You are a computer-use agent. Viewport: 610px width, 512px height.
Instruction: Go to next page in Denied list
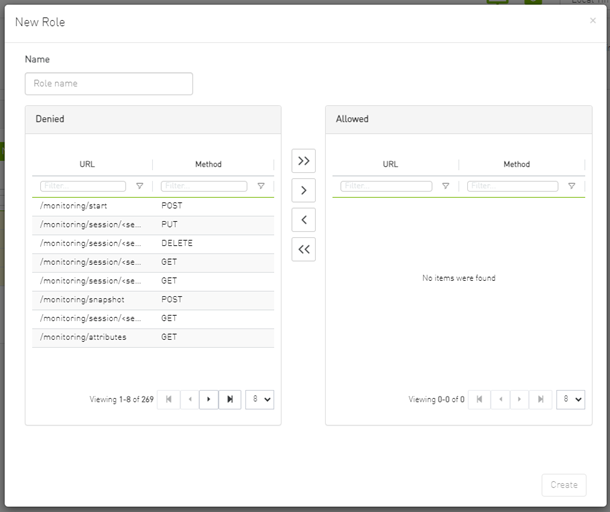tap(208, 399)
